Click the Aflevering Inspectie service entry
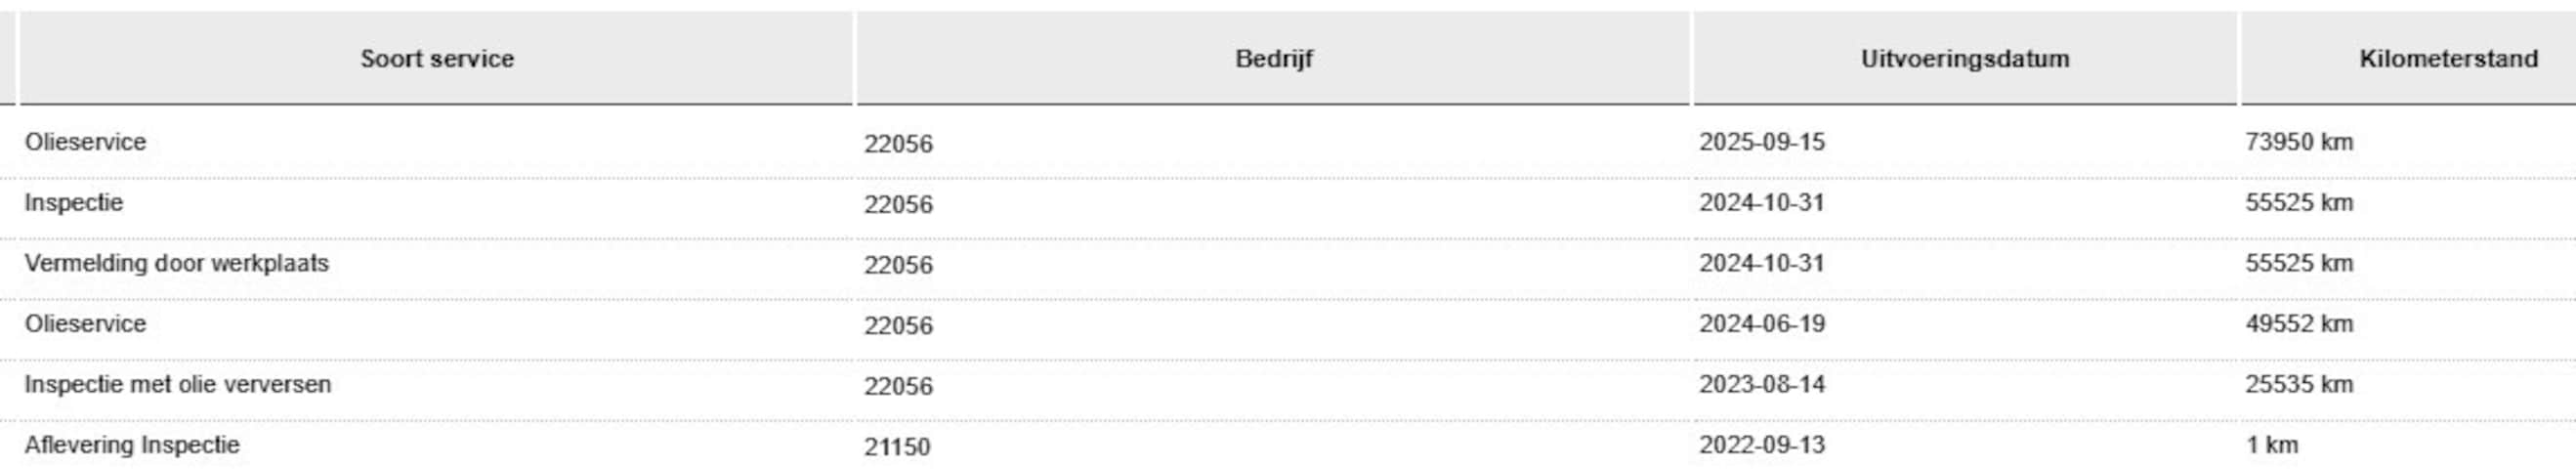 point(132,445)
